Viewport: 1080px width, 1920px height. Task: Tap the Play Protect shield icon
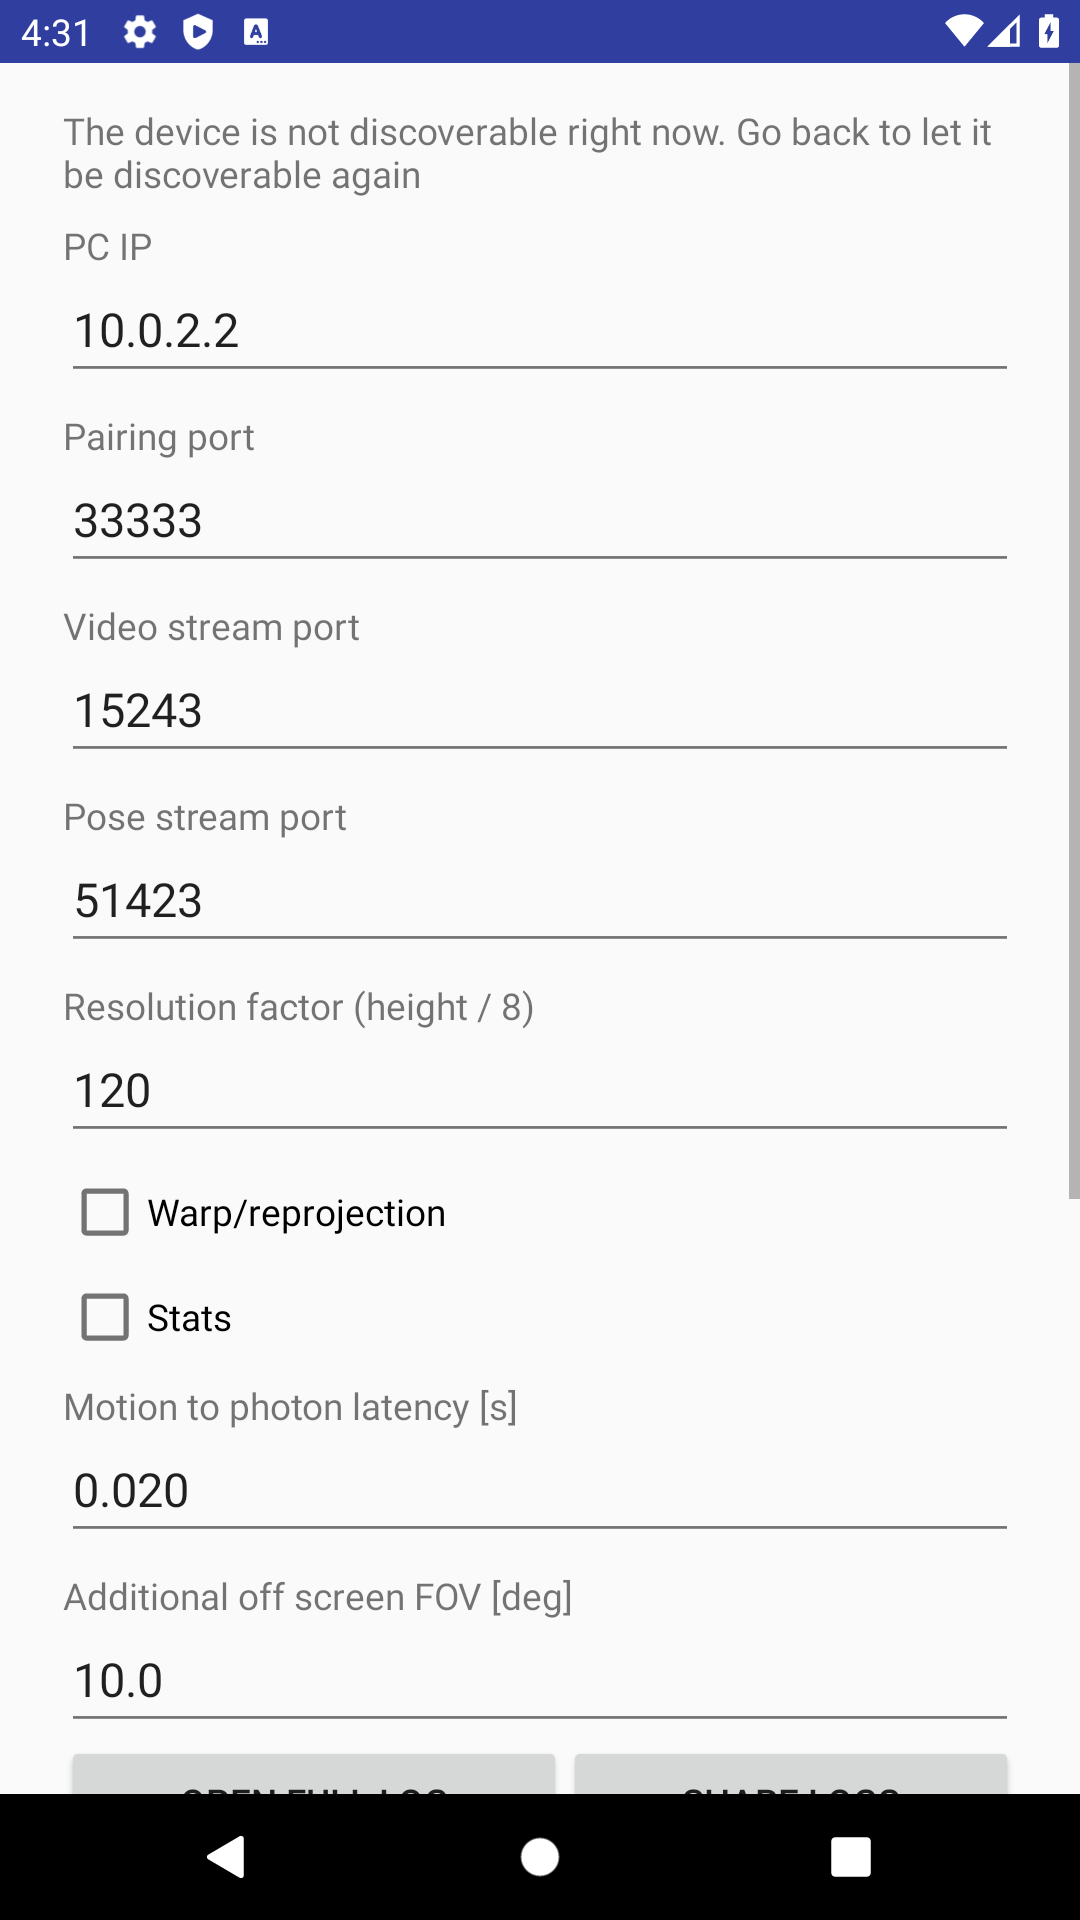tap(198, 33)
